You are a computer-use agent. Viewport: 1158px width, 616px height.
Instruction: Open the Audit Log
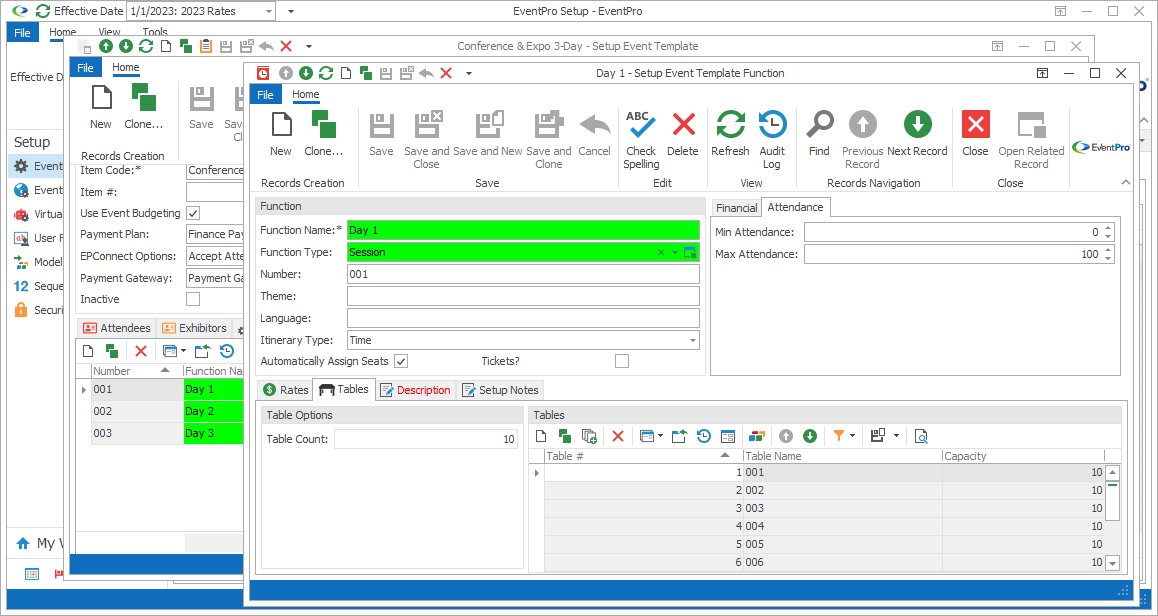[772, 125]
